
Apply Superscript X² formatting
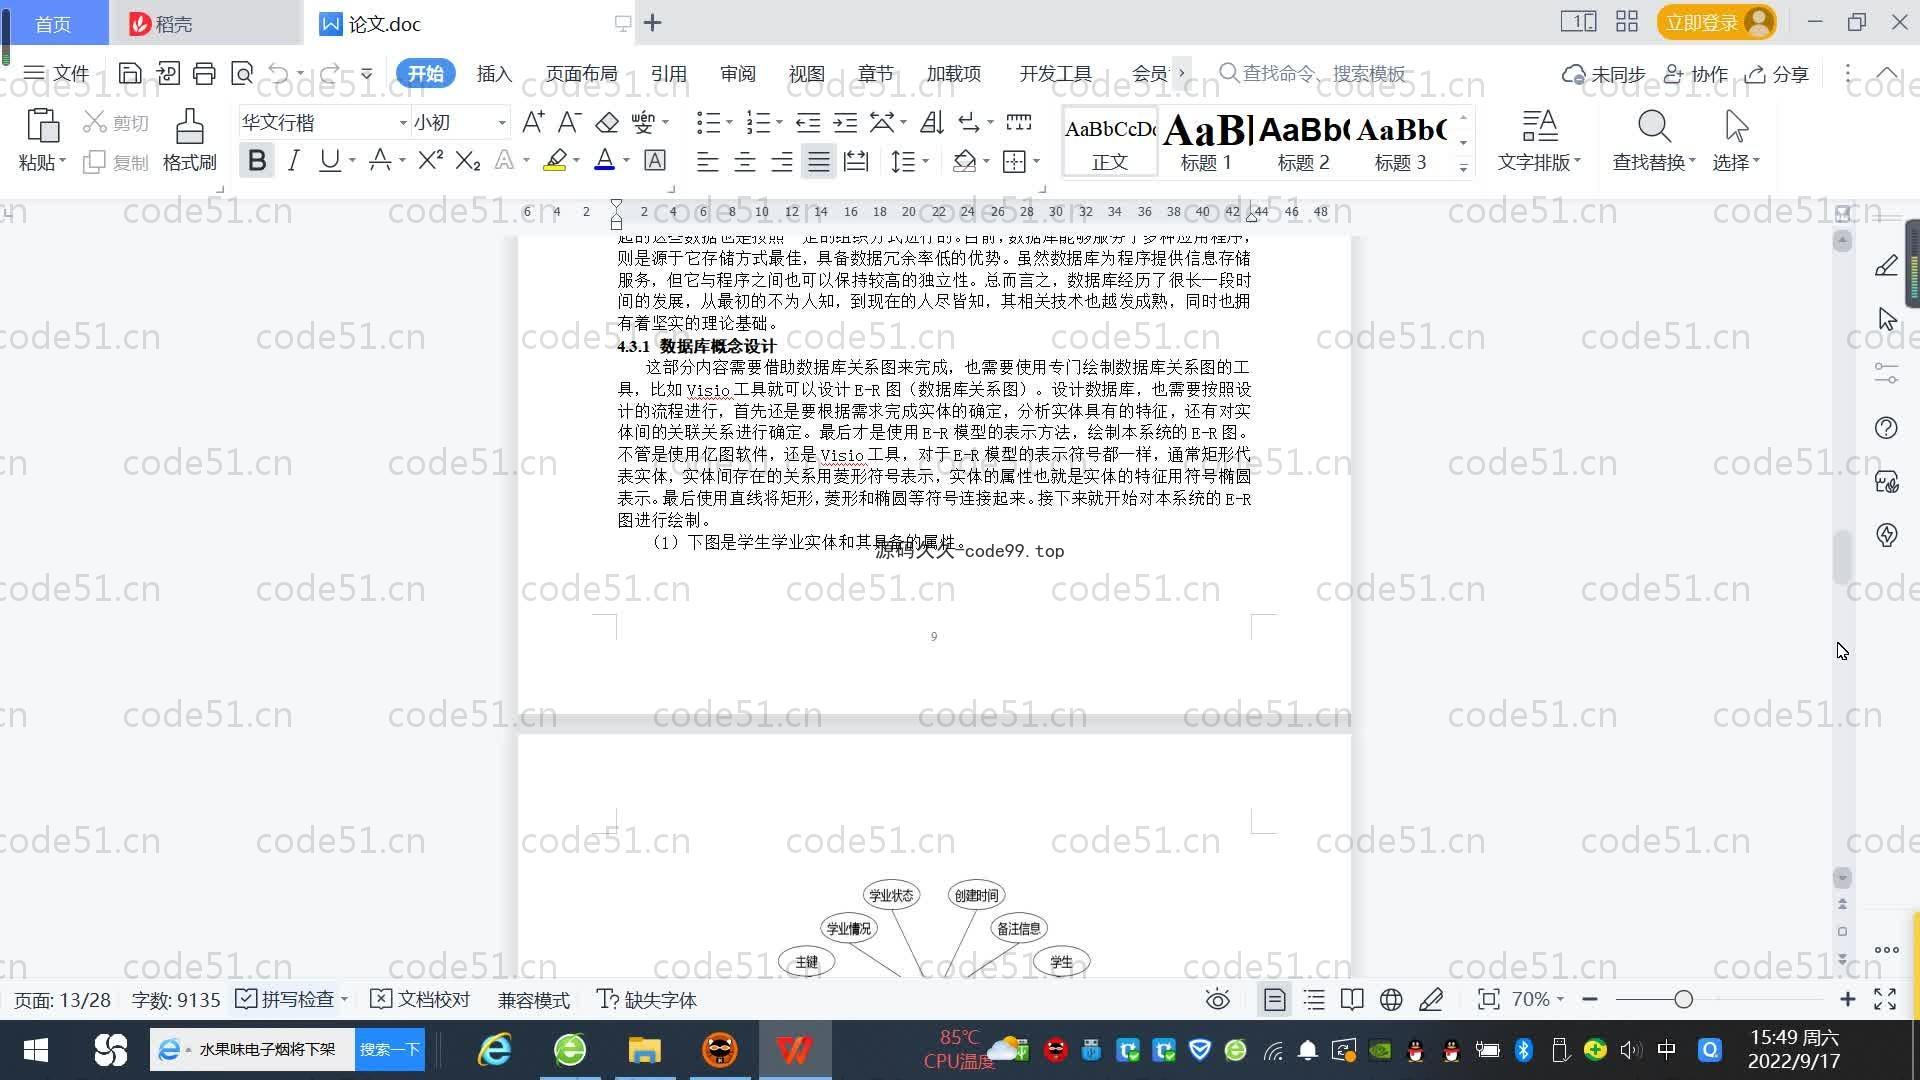[430, 160]
